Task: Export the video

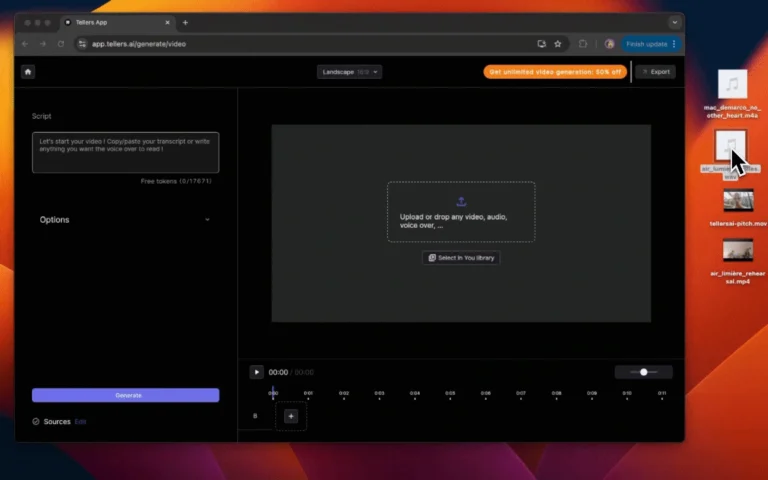Action: (656, 72)
